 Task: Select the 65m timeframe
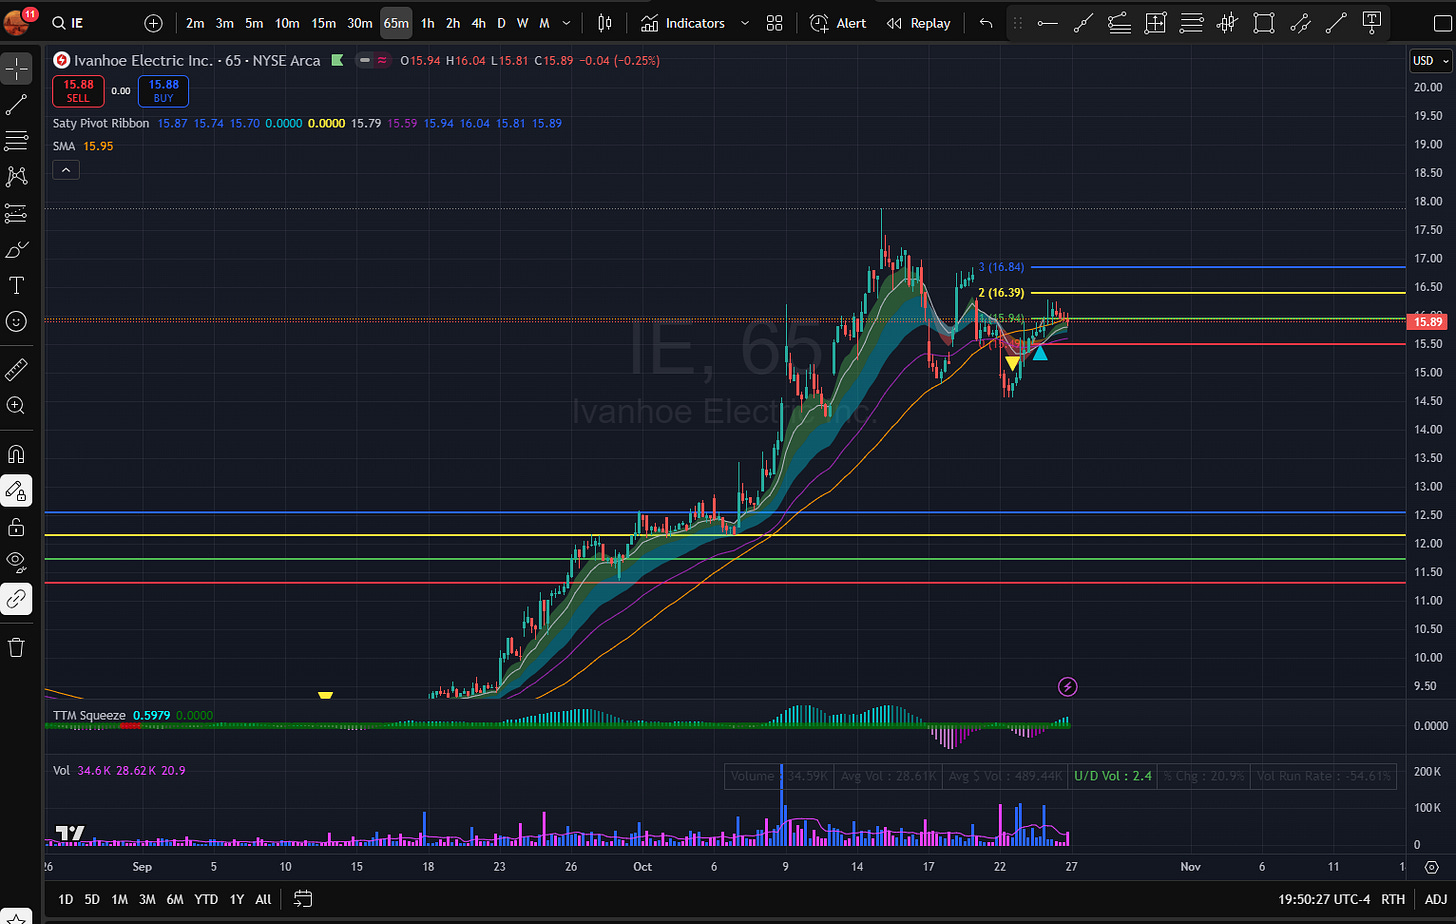(x=396, y=23)
